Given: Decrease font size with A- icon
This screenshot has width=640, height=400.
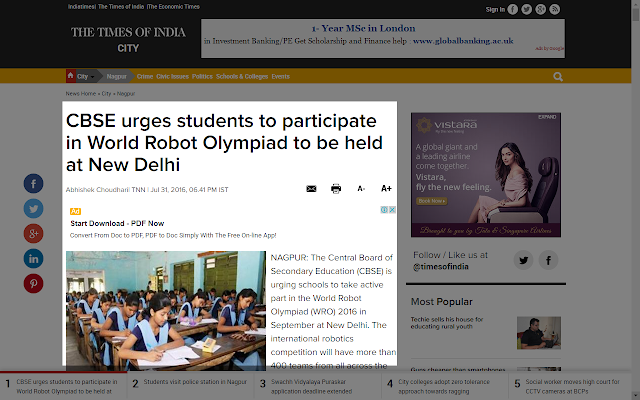Looking at the screenshot, I should (361, 189).
